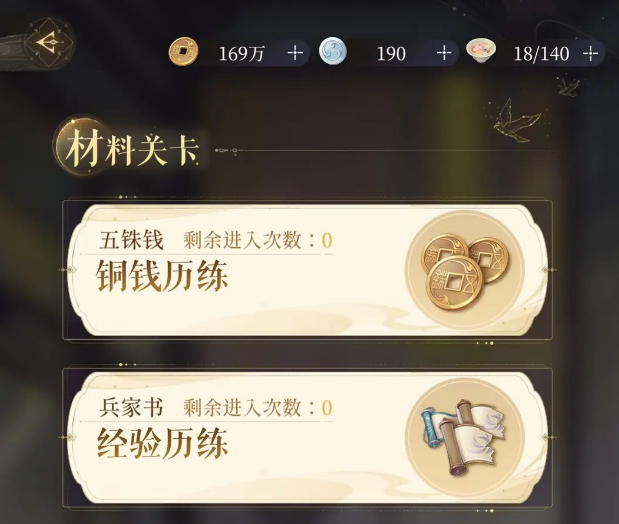Open the 经验历练 stage card
619x524 pixels.
307,438
